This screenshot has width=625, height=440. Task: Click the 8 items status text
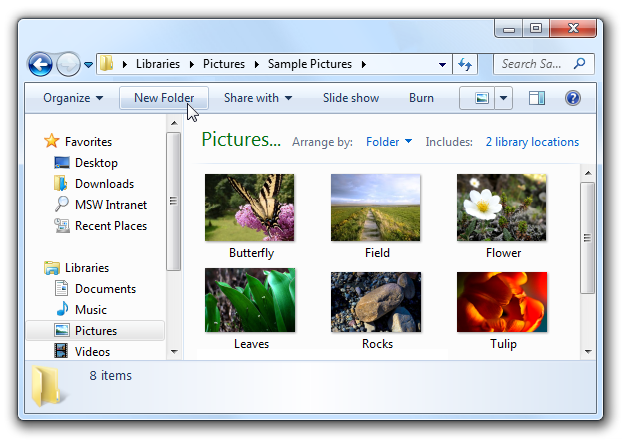110,375
